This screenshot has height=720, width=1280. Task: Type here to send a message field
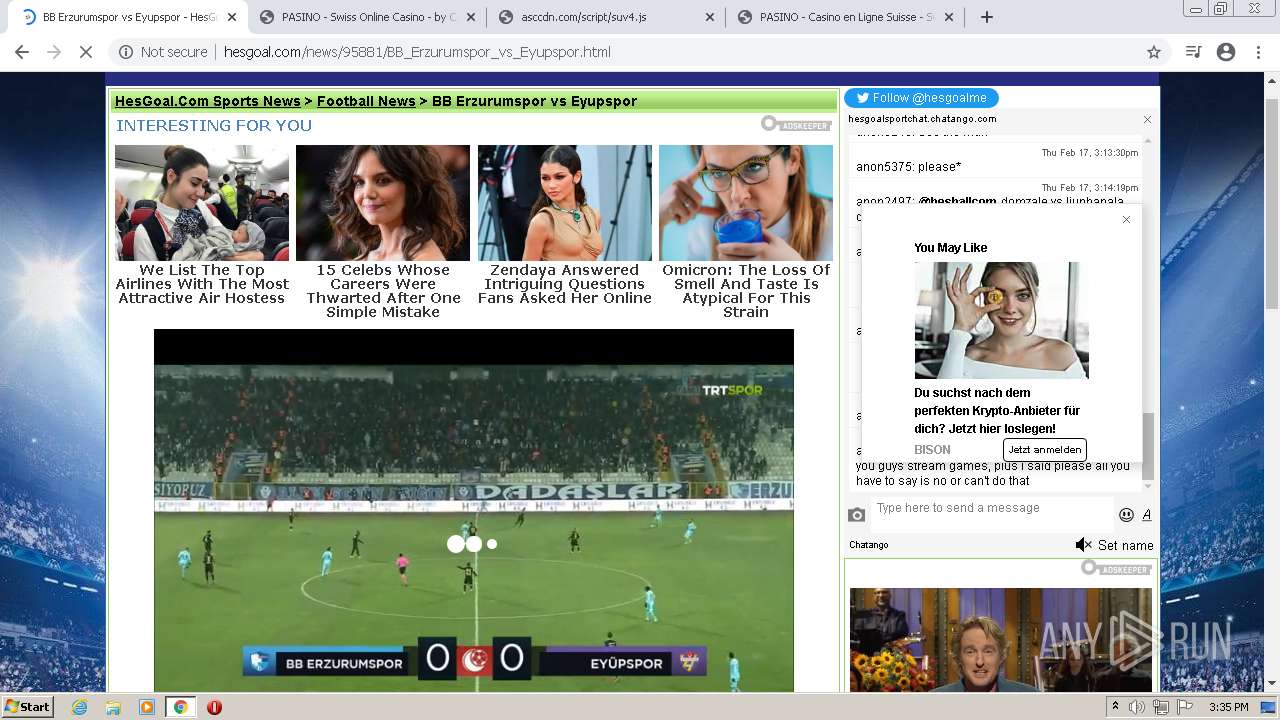990,514
